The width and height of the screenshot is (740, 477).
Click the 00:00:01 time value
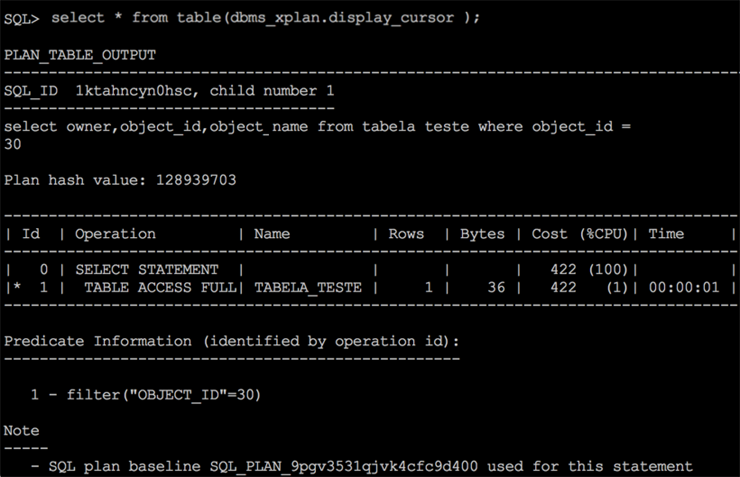(683, 287)
